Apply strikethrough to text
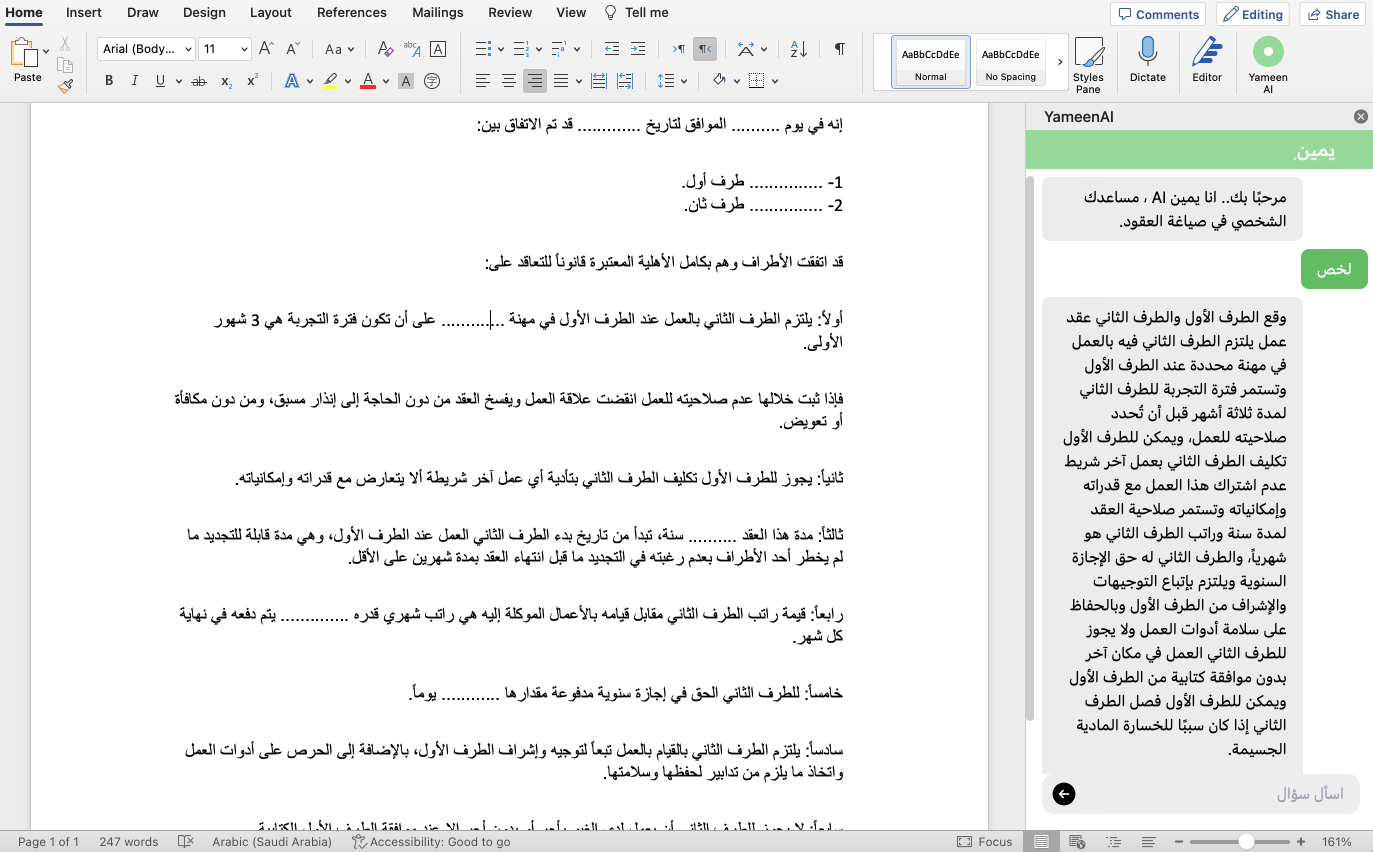Screen dimensions: 1373x852 [199, 81]
